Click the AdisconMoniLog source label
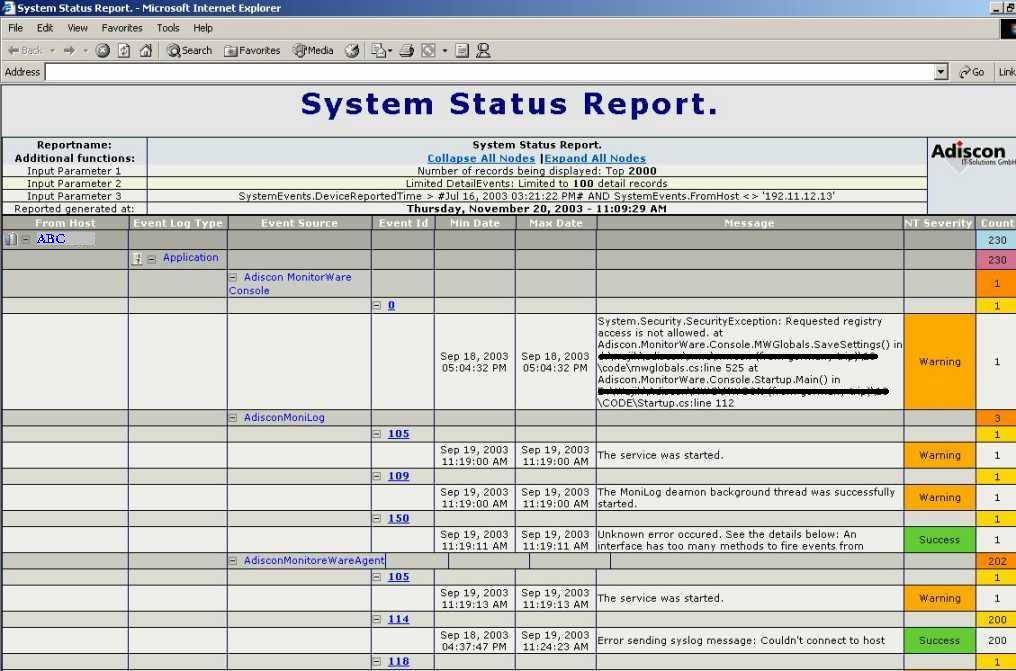 pos(284,417)
